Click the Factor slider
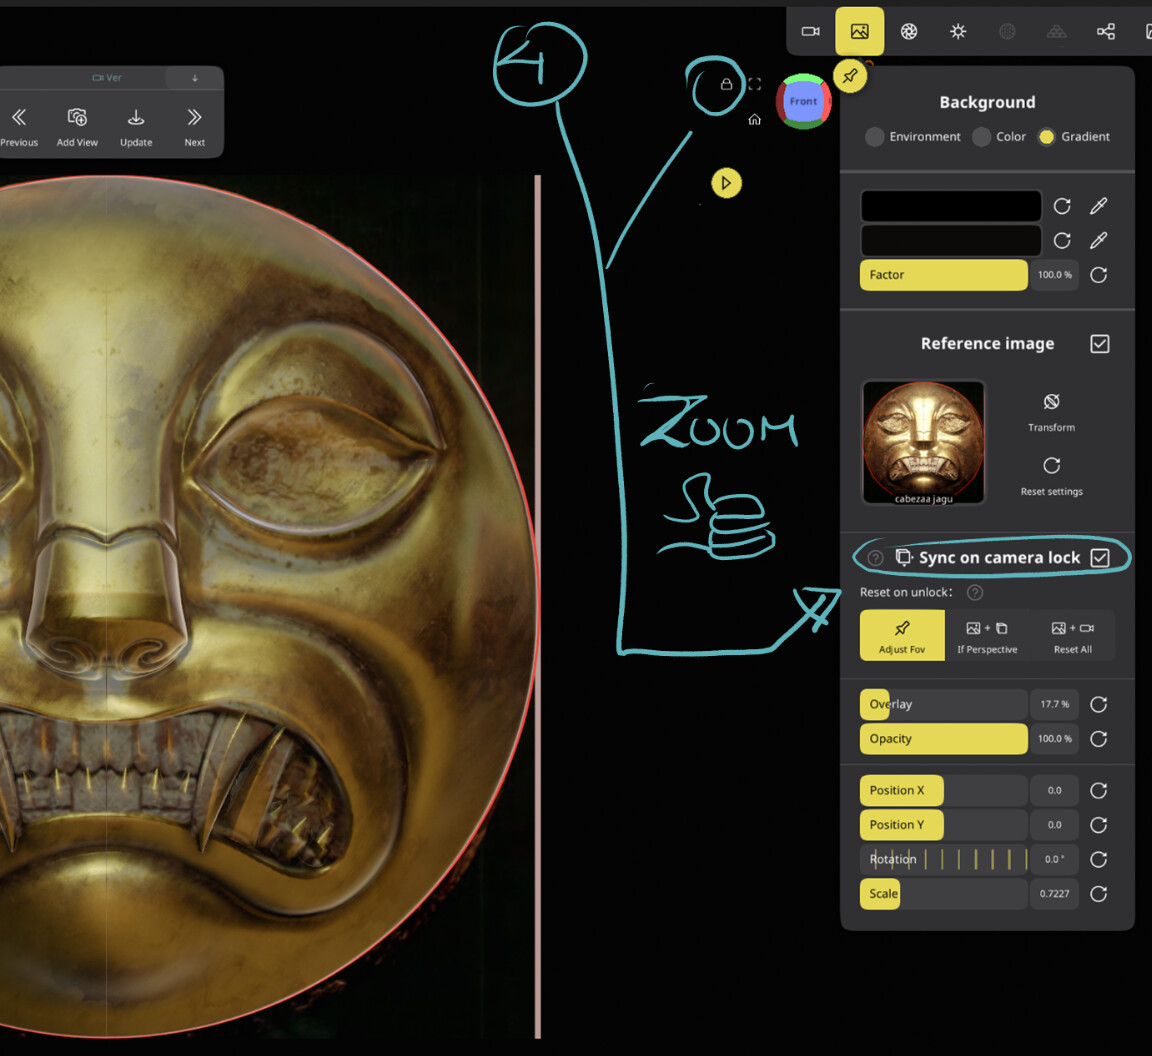This screenshot has width=1152, height=1056. (x=943, y=275)
